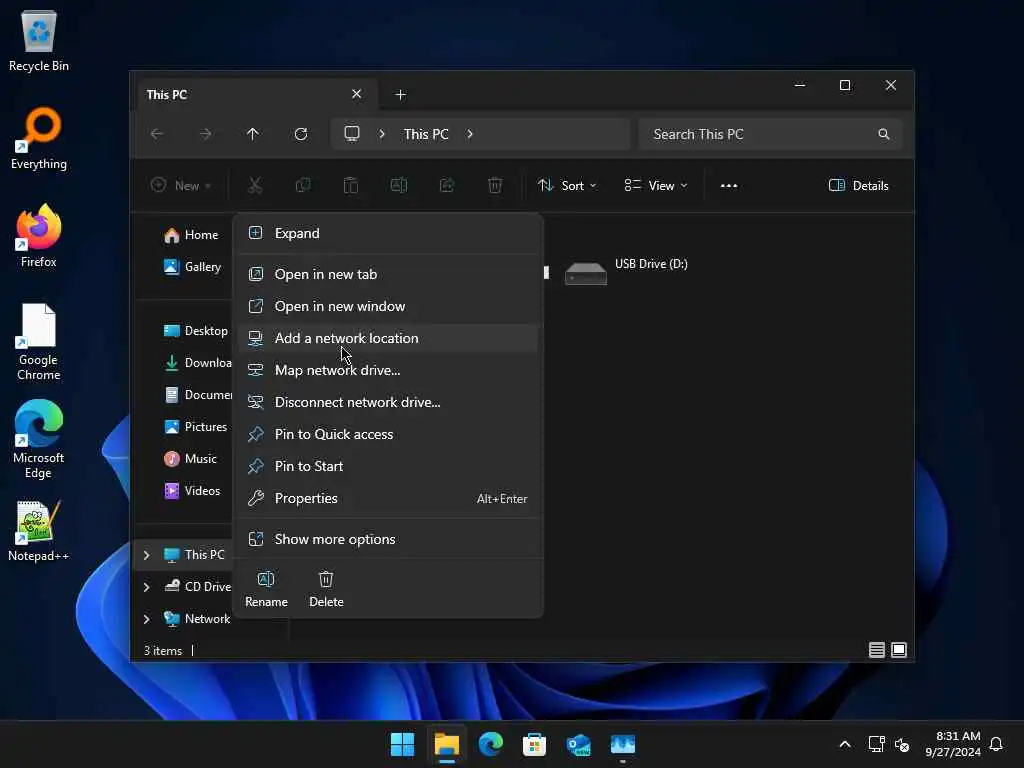
Task: Refresh the This PC view
Action: pyautogui.click(x=300, y=134)
